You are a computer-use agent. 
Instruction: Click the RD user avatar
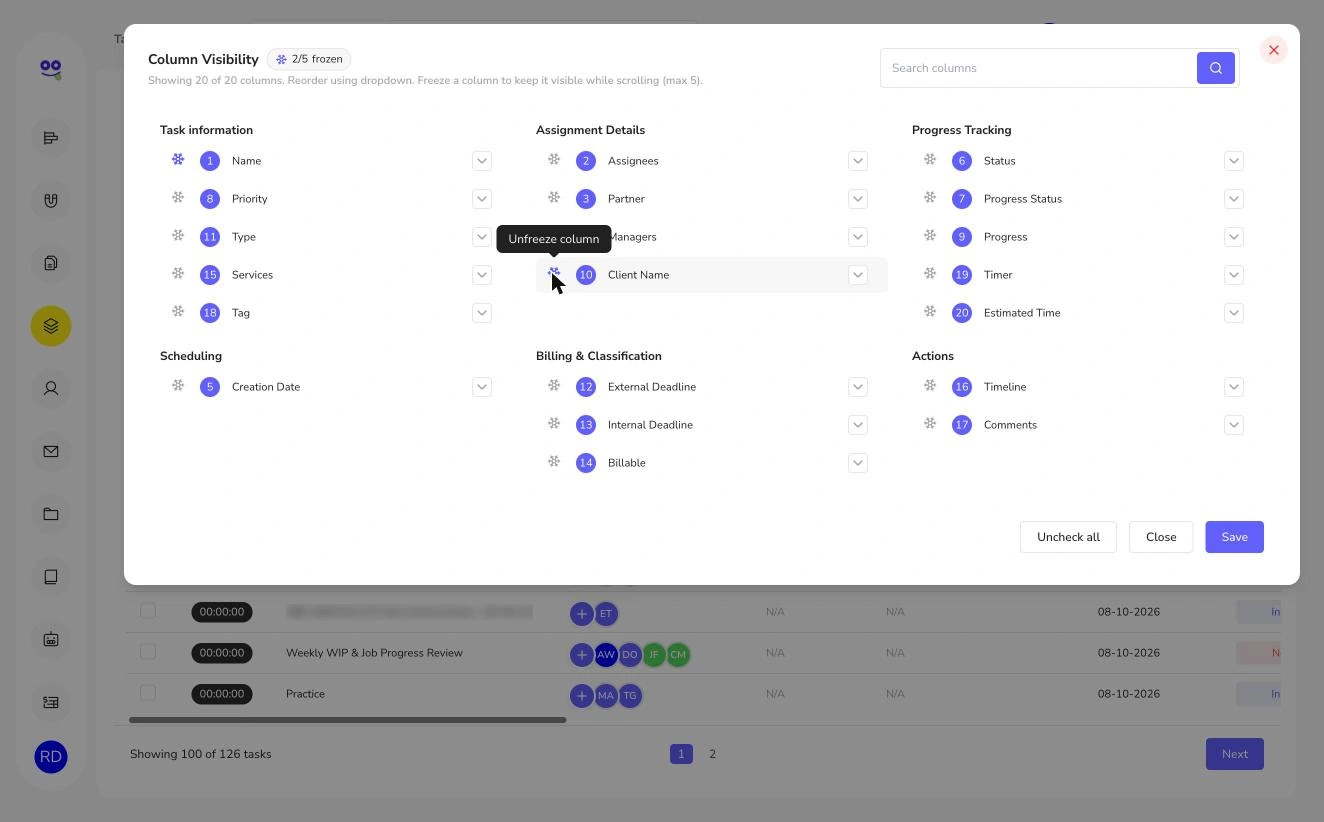(x=51, y=757)
